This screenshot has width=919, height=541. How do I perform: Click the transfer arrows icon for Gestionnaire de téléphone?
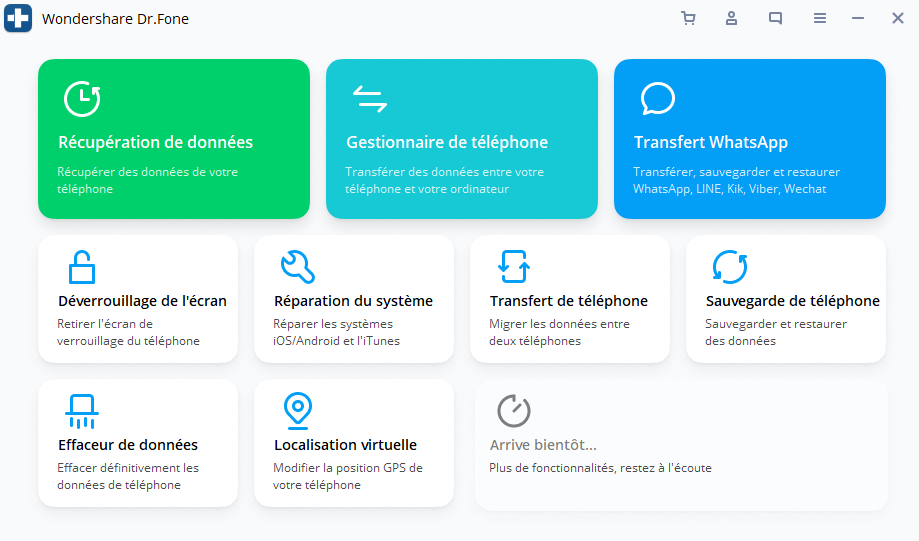(x=369, y=99)
